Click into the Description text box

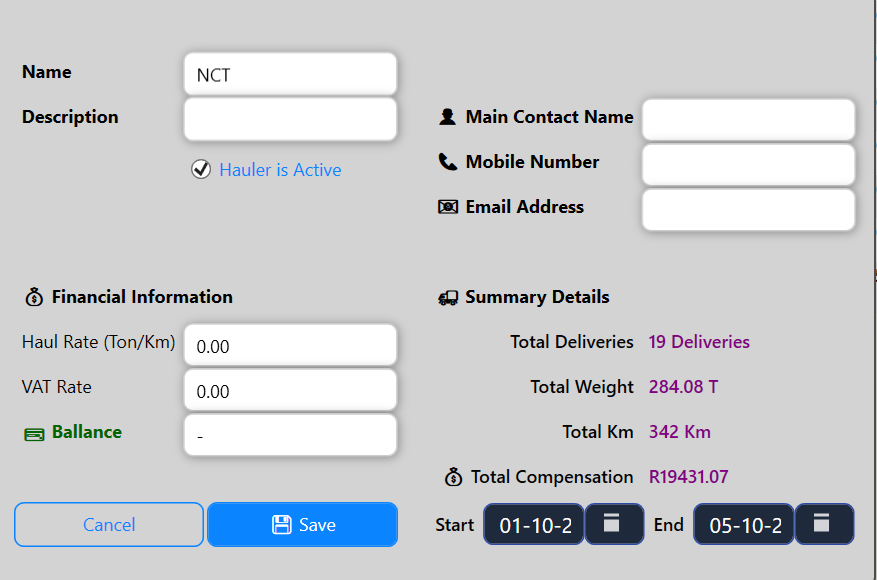[290, 119]
